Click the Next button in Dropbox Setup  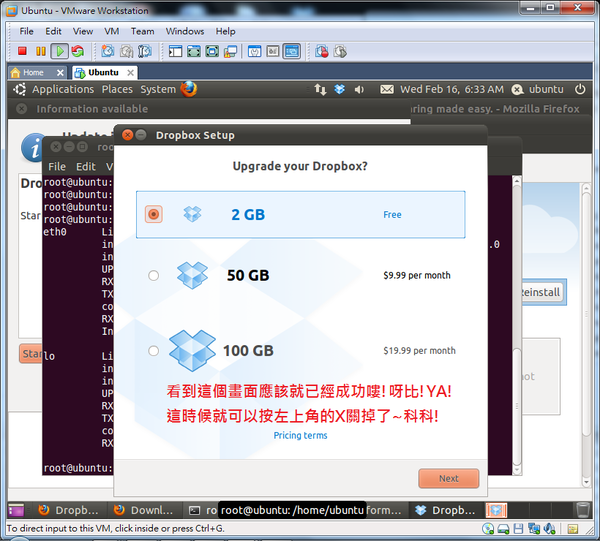tap(448, 479)
